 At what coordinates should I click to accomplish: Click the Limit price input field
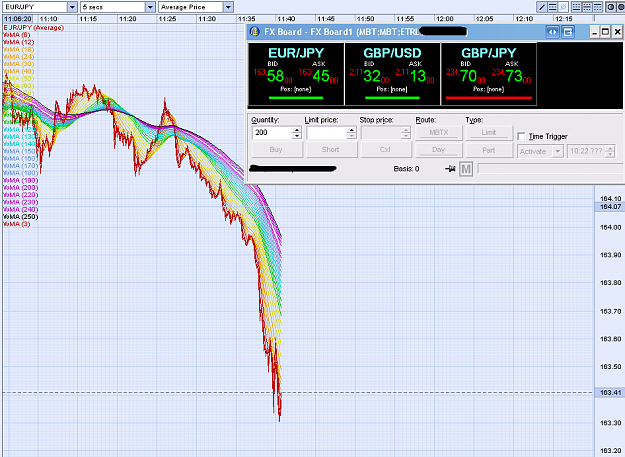(x=327, y=133)
